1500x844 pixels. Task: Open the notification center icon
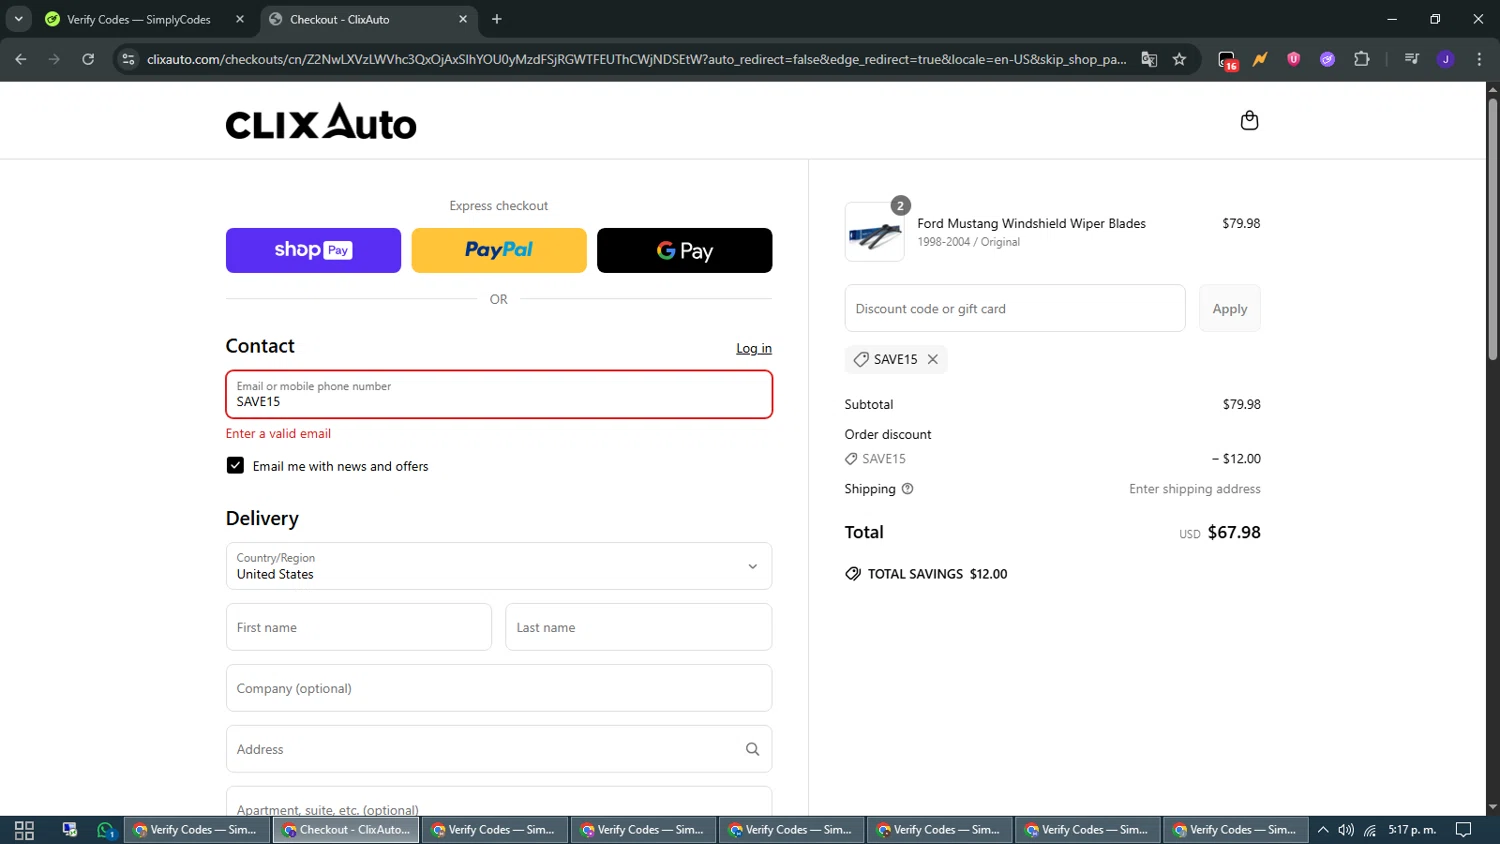point(1463,830)
